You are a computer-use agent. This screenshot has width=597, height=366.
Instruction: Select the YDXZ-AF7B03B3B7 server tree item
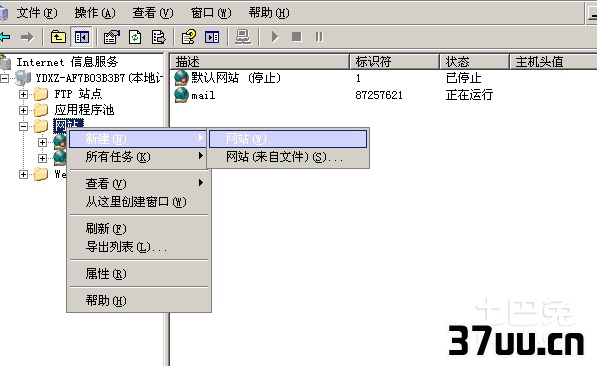coord(99,78)
